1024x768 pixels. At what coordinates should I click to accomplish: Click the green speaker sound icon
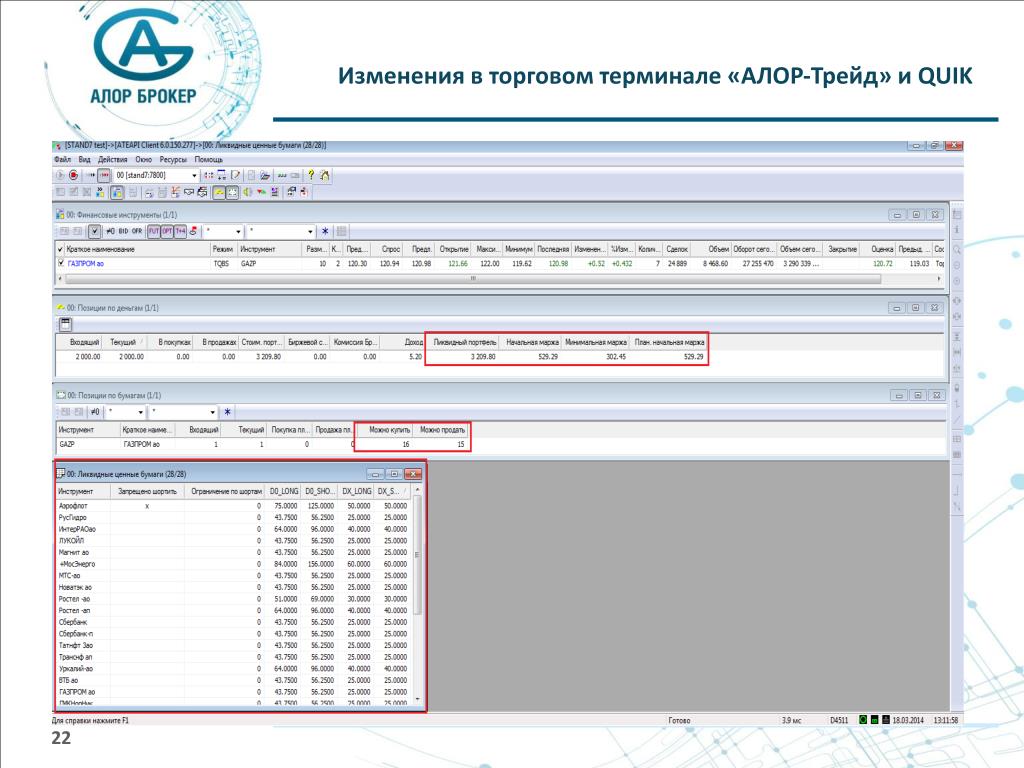pos(248,192)
